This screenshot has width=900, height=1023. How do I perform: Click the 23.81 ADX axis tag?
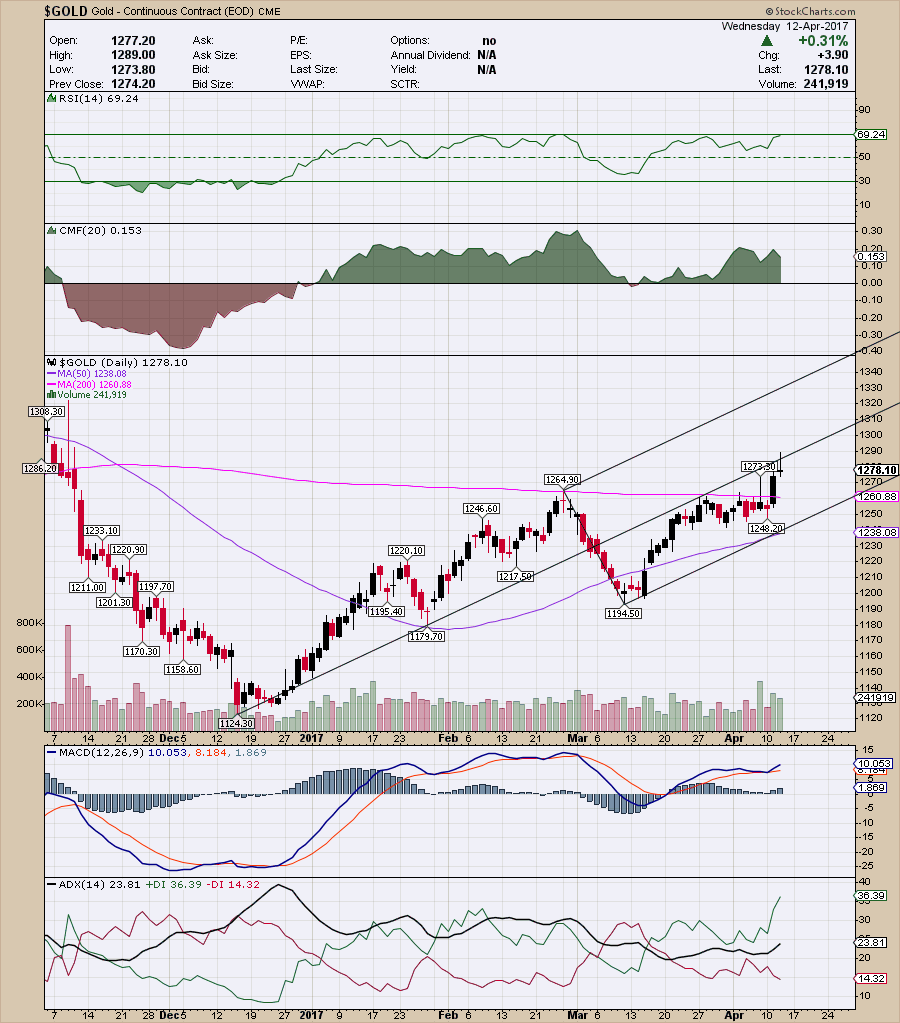tap(871, 942)
